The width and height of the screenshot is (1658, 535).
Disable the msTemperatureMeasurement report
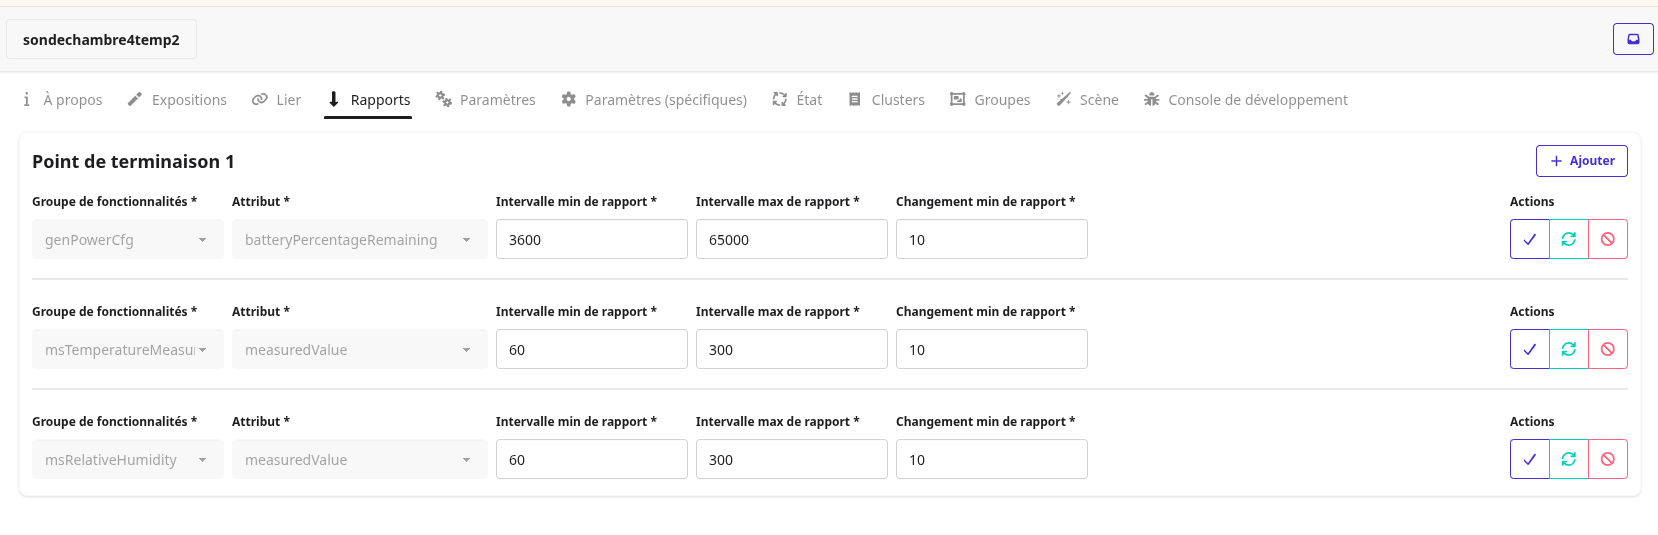1607,349
